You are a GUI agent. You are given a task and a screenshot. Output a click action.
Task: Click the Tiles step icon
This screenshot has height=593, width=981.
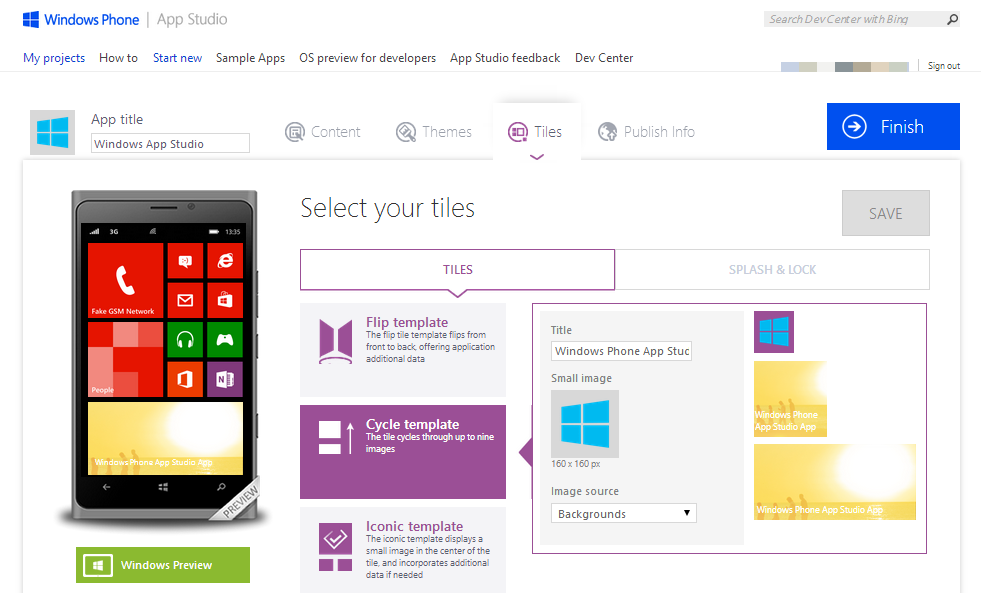(x=517, y=132)
